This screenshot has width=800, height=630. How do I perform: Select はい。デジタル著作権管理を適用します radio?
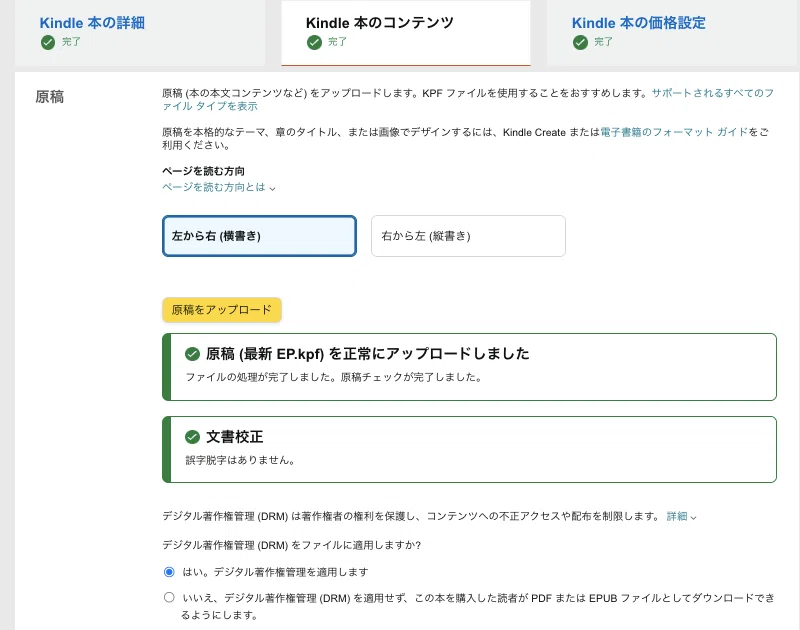click(169, 572)
